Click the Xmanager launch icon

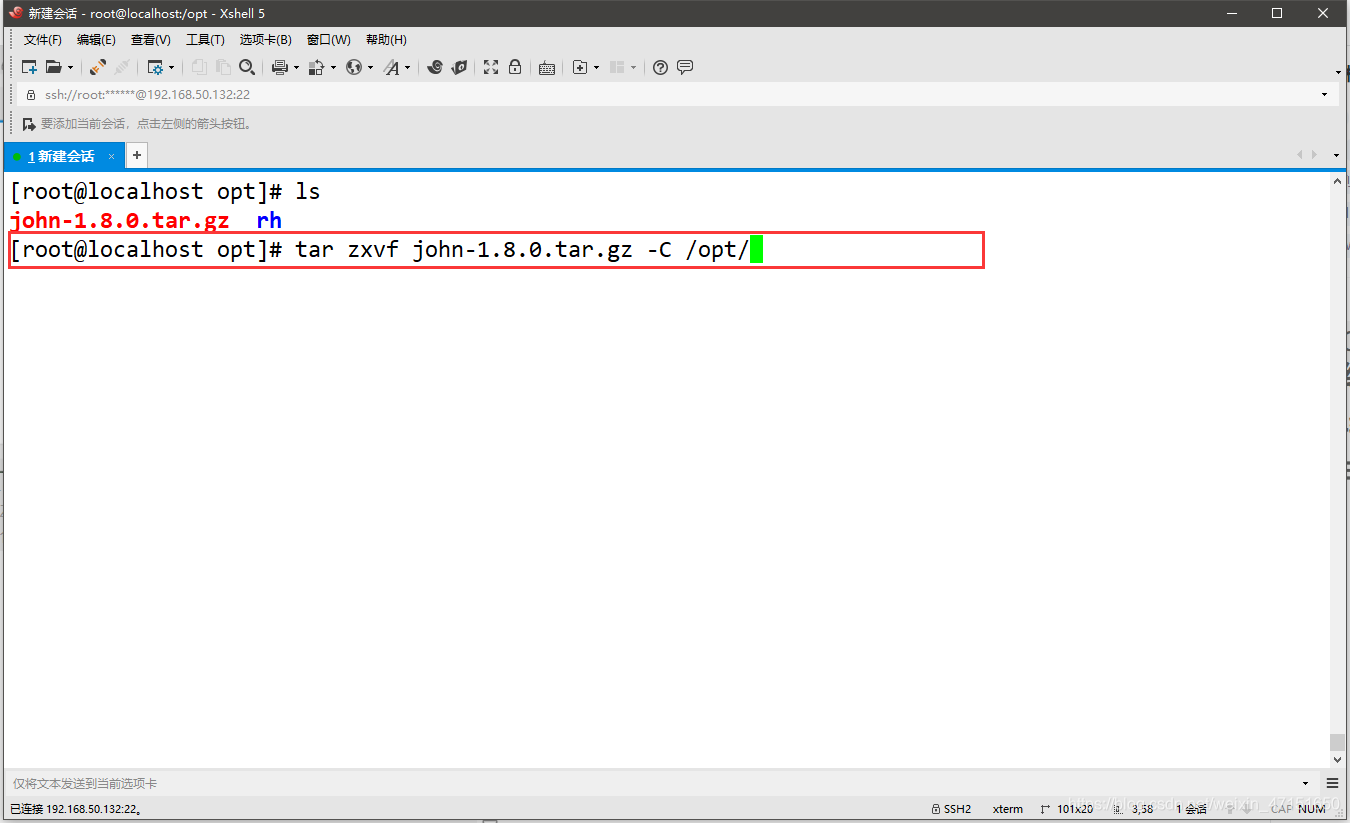(x=459, y=67)
